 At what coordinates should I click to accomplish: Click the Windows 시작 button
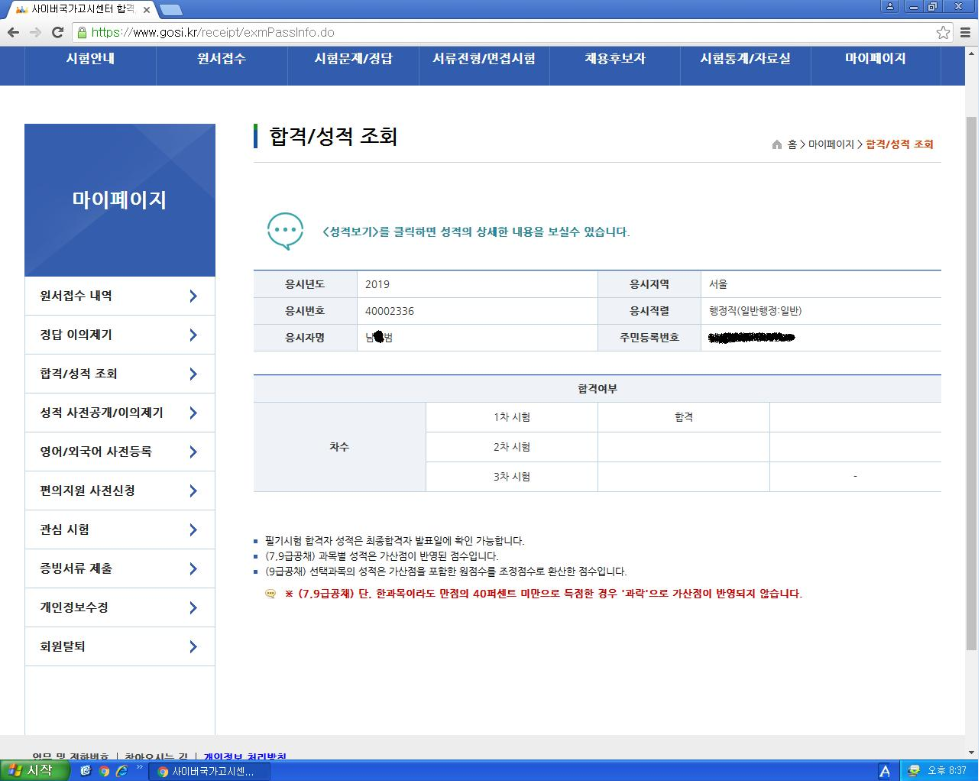[34, 771]
